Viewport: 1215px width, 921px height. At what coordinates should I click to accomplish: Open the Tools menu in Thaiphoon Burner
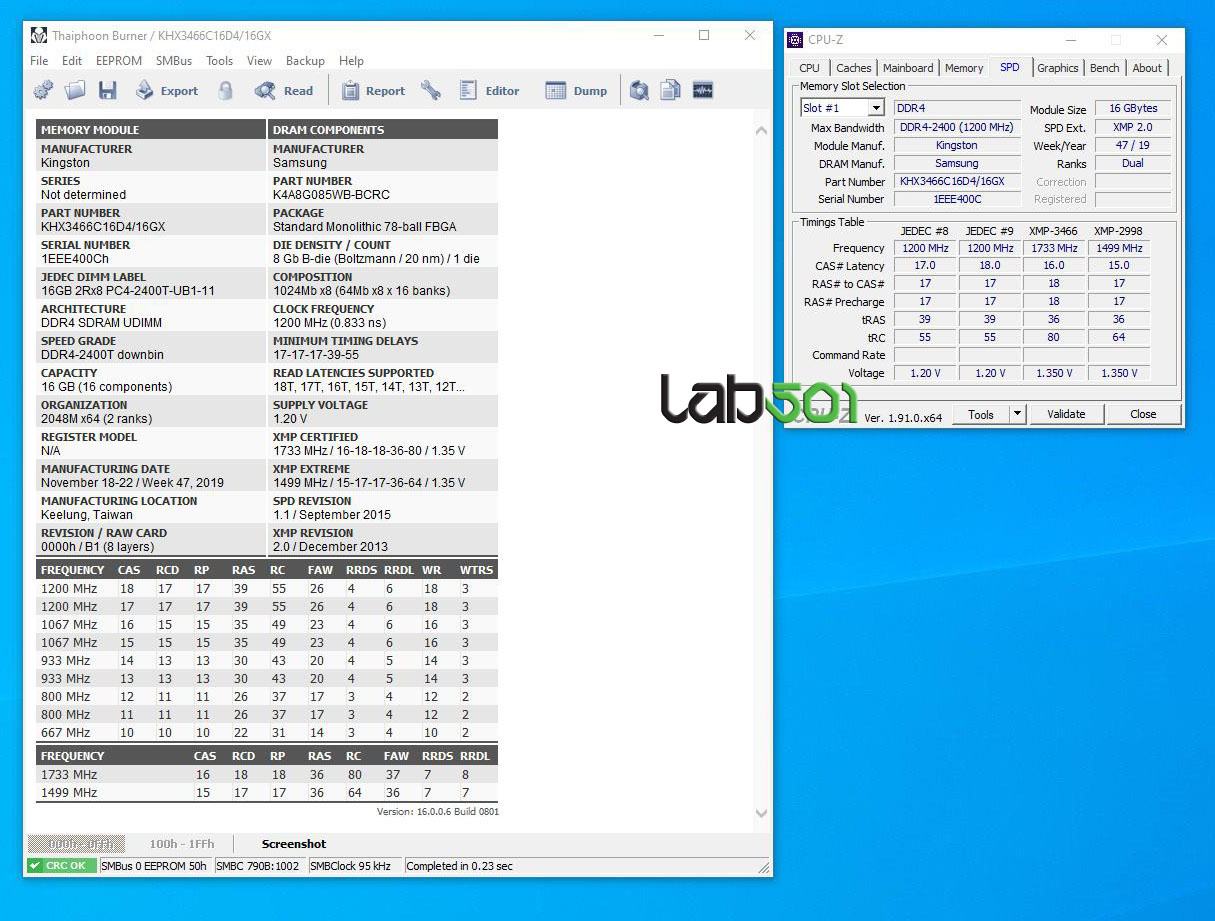[220, 61]
